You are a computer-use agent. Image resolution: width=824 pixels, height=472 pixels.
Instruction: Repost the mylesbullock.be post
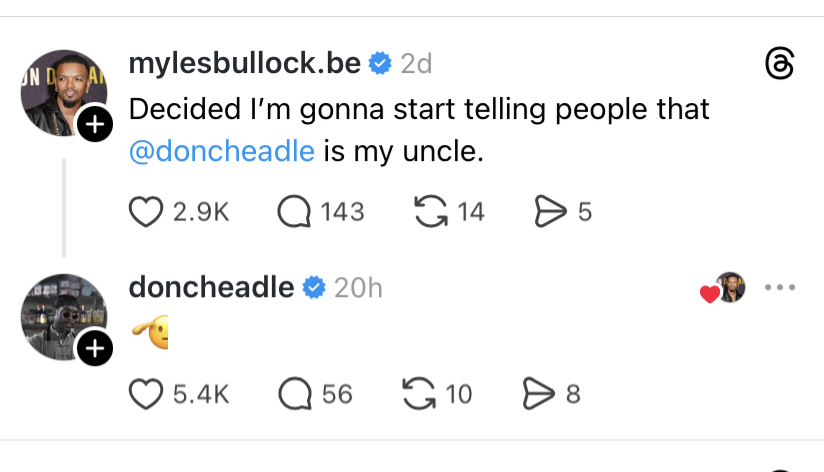pyautogui.click(x=429, y=212)
